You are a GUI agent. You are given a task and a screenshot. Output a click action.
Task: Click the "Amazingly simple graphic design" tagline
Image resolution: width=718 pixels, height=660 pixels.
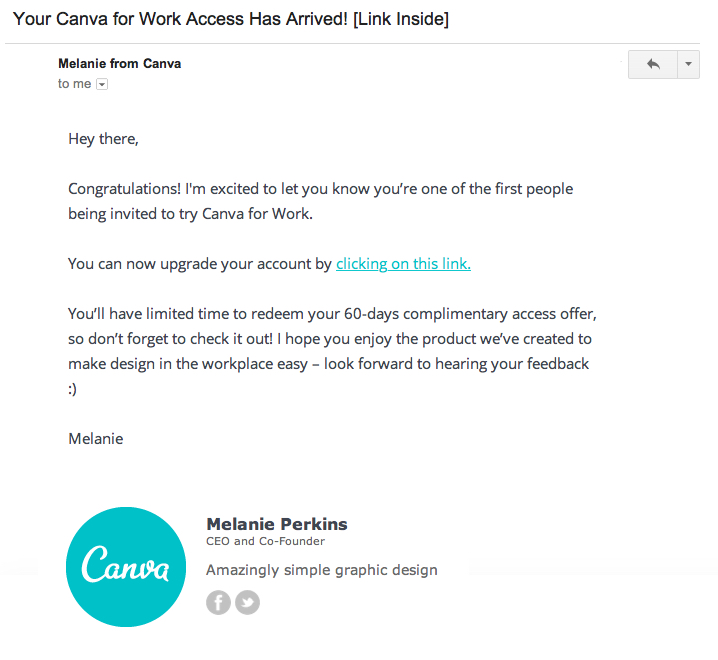tap(321, 570)
